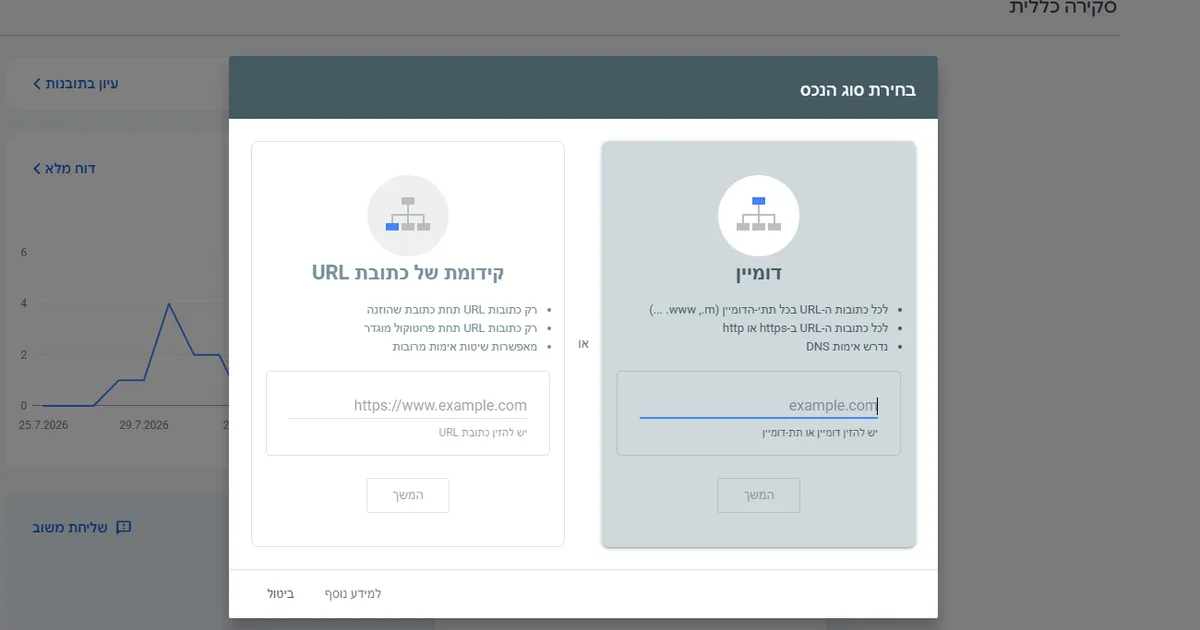This screenshot has height=630, width=1200.
Task: Click the 29.7.2026 date label on chart
Action: point(144,425)
